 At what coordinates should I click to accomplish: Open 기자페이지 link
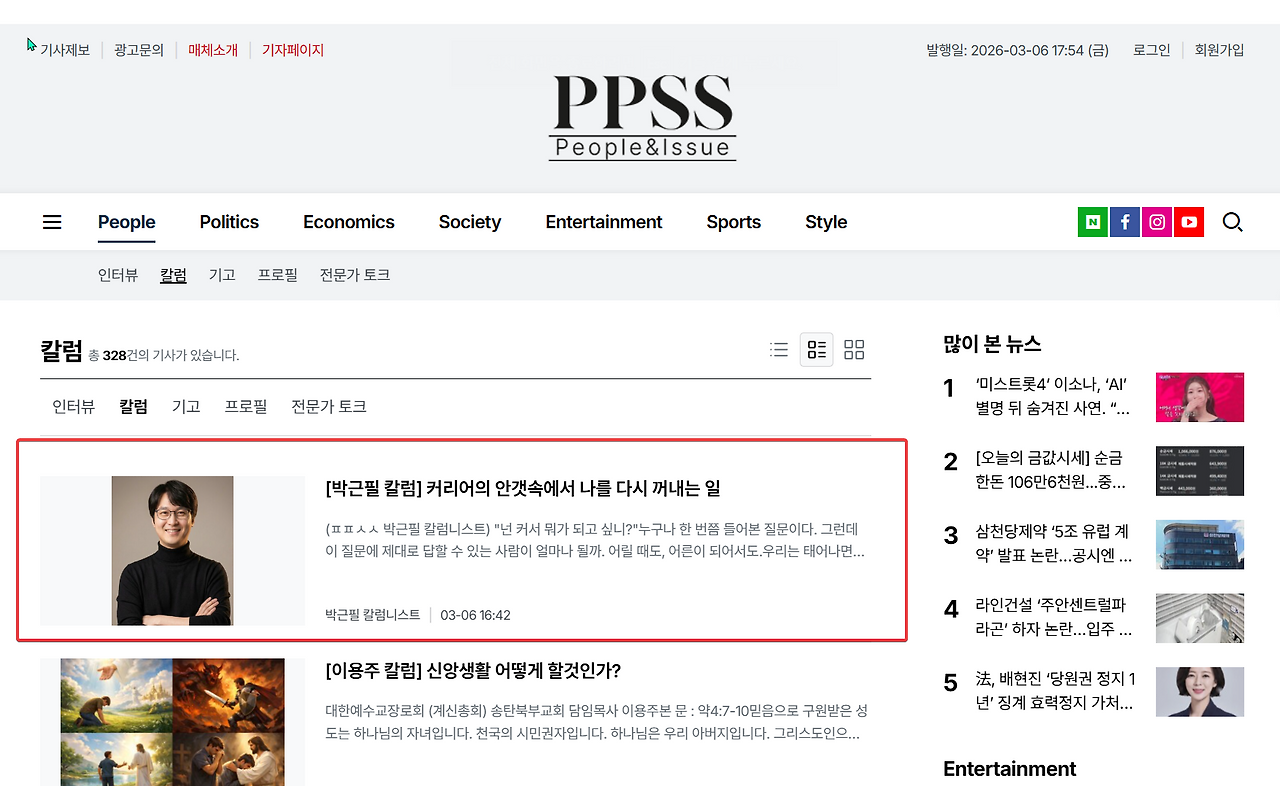pyautogui.click(x=293, y=50)
